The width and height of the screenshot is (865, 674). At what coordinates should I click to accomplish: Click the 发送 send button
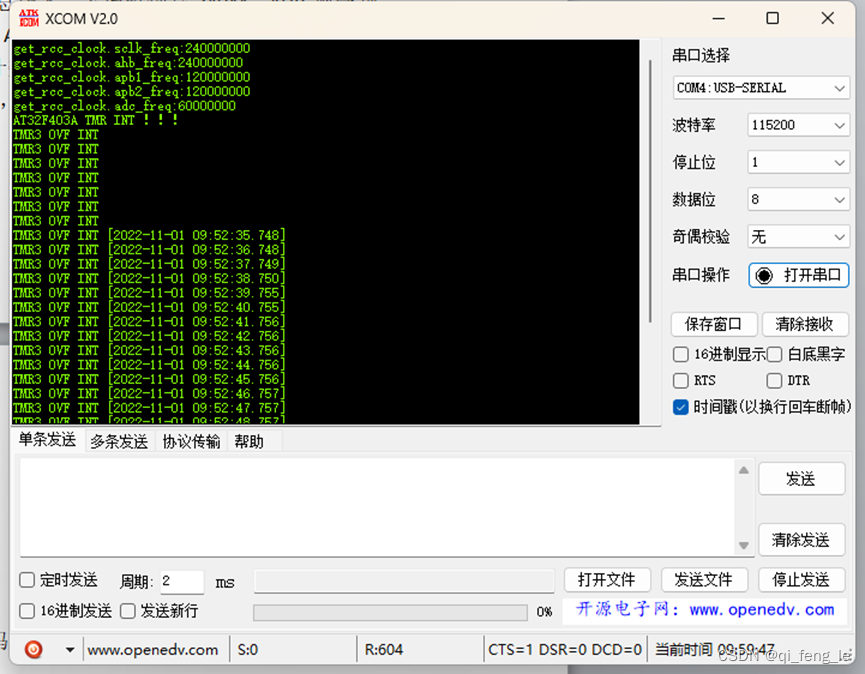click(801, 479)
